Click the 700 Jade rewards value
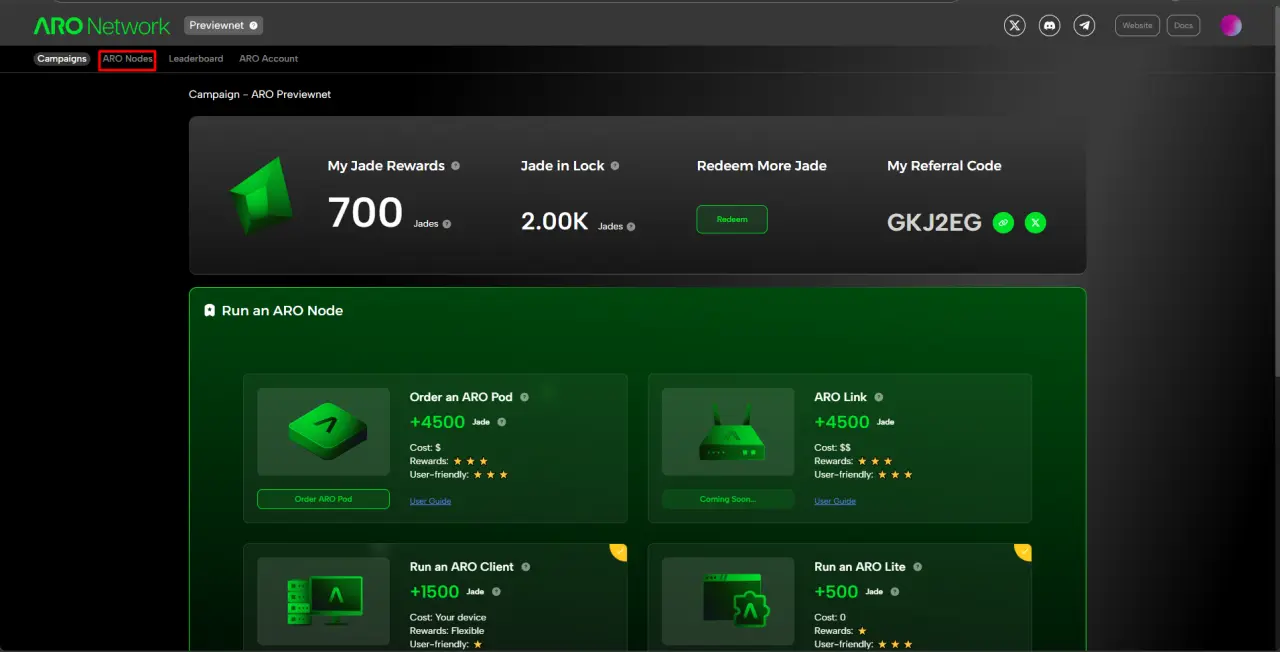 pyautogui.click(x=365, y=213)
